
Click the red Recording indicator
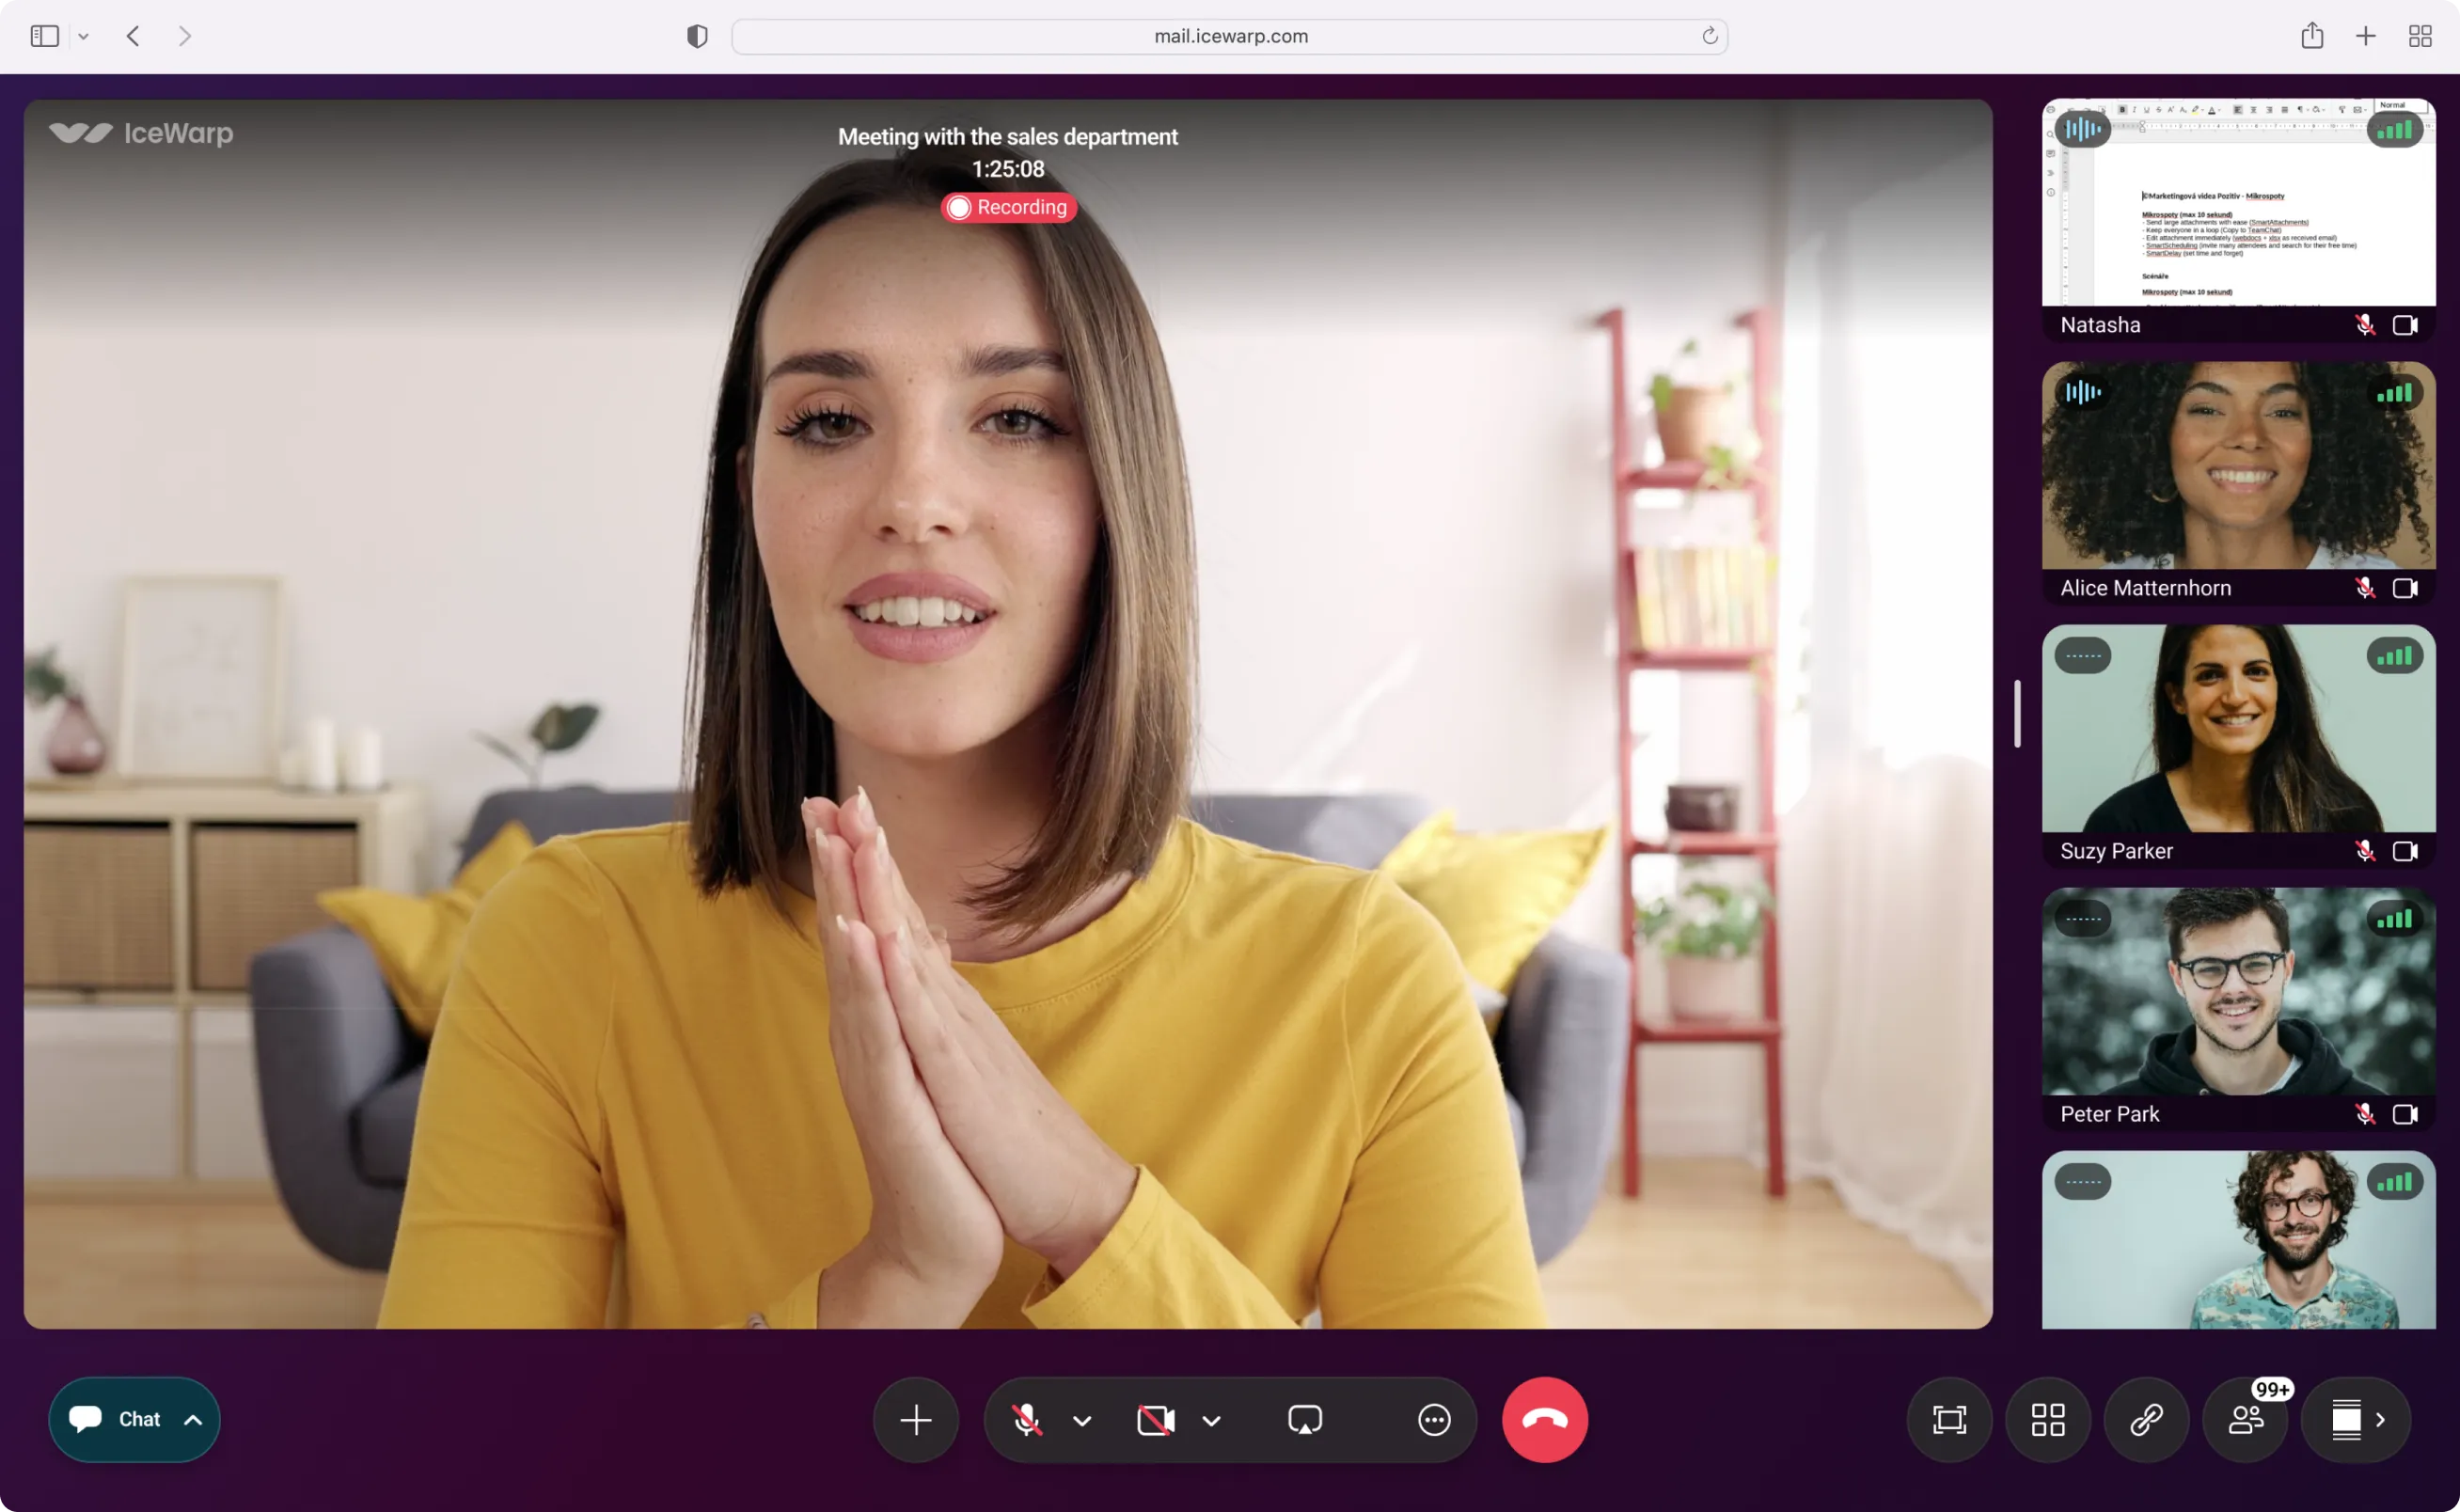[x=1007, y=207]
